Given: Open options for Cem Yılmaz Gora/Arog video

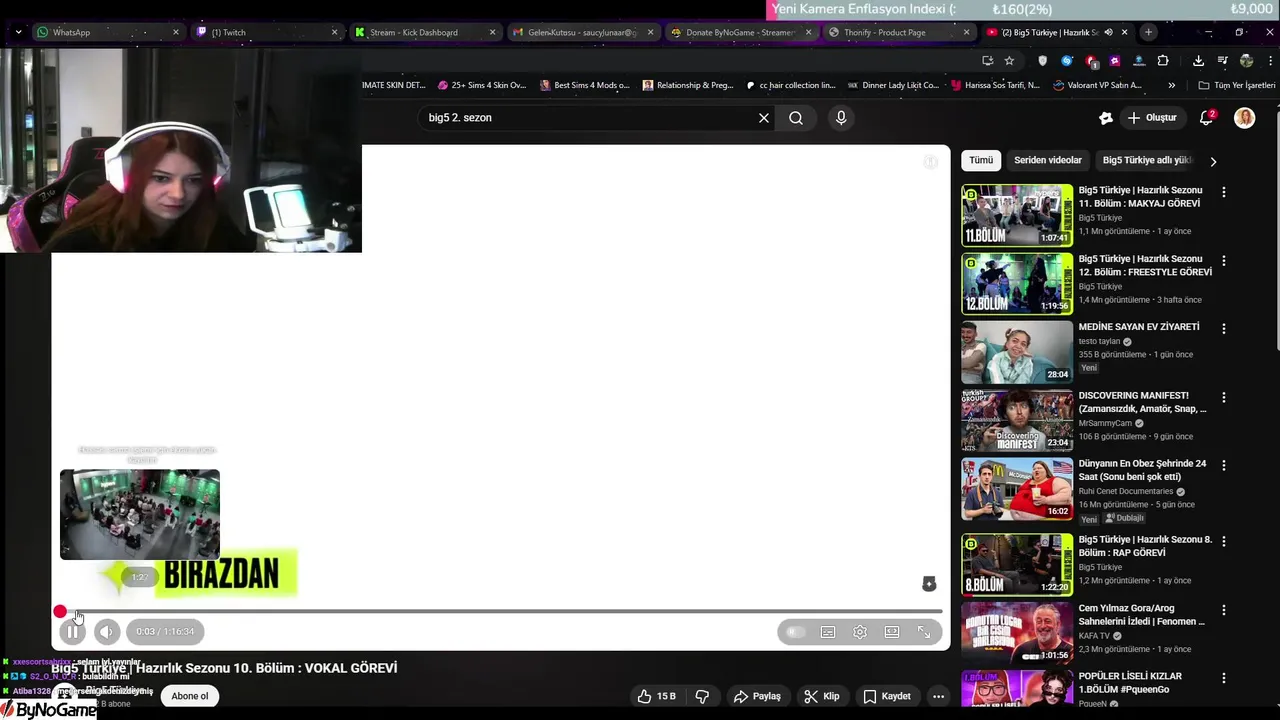Looking at the screenshot, I should pyautogui.click(x=1223, y=610).
